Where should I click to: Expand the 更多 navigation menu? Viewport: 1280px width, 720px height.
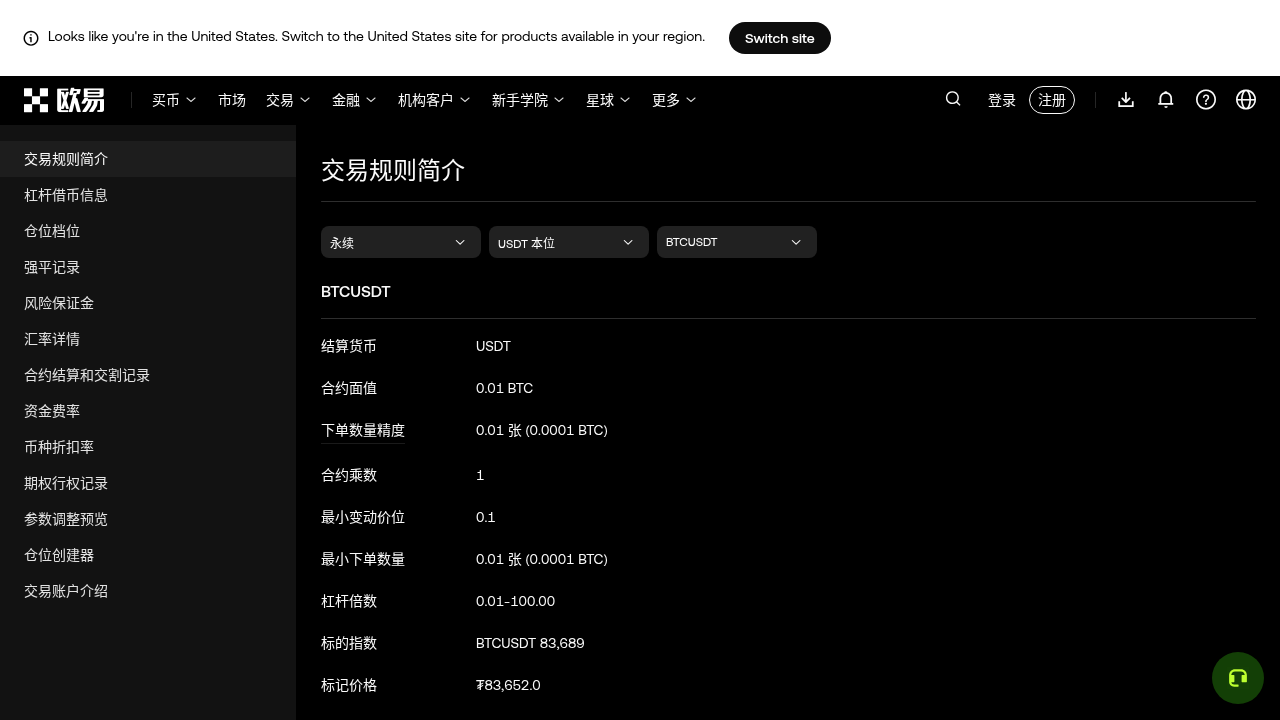click(x=674, y=100)
